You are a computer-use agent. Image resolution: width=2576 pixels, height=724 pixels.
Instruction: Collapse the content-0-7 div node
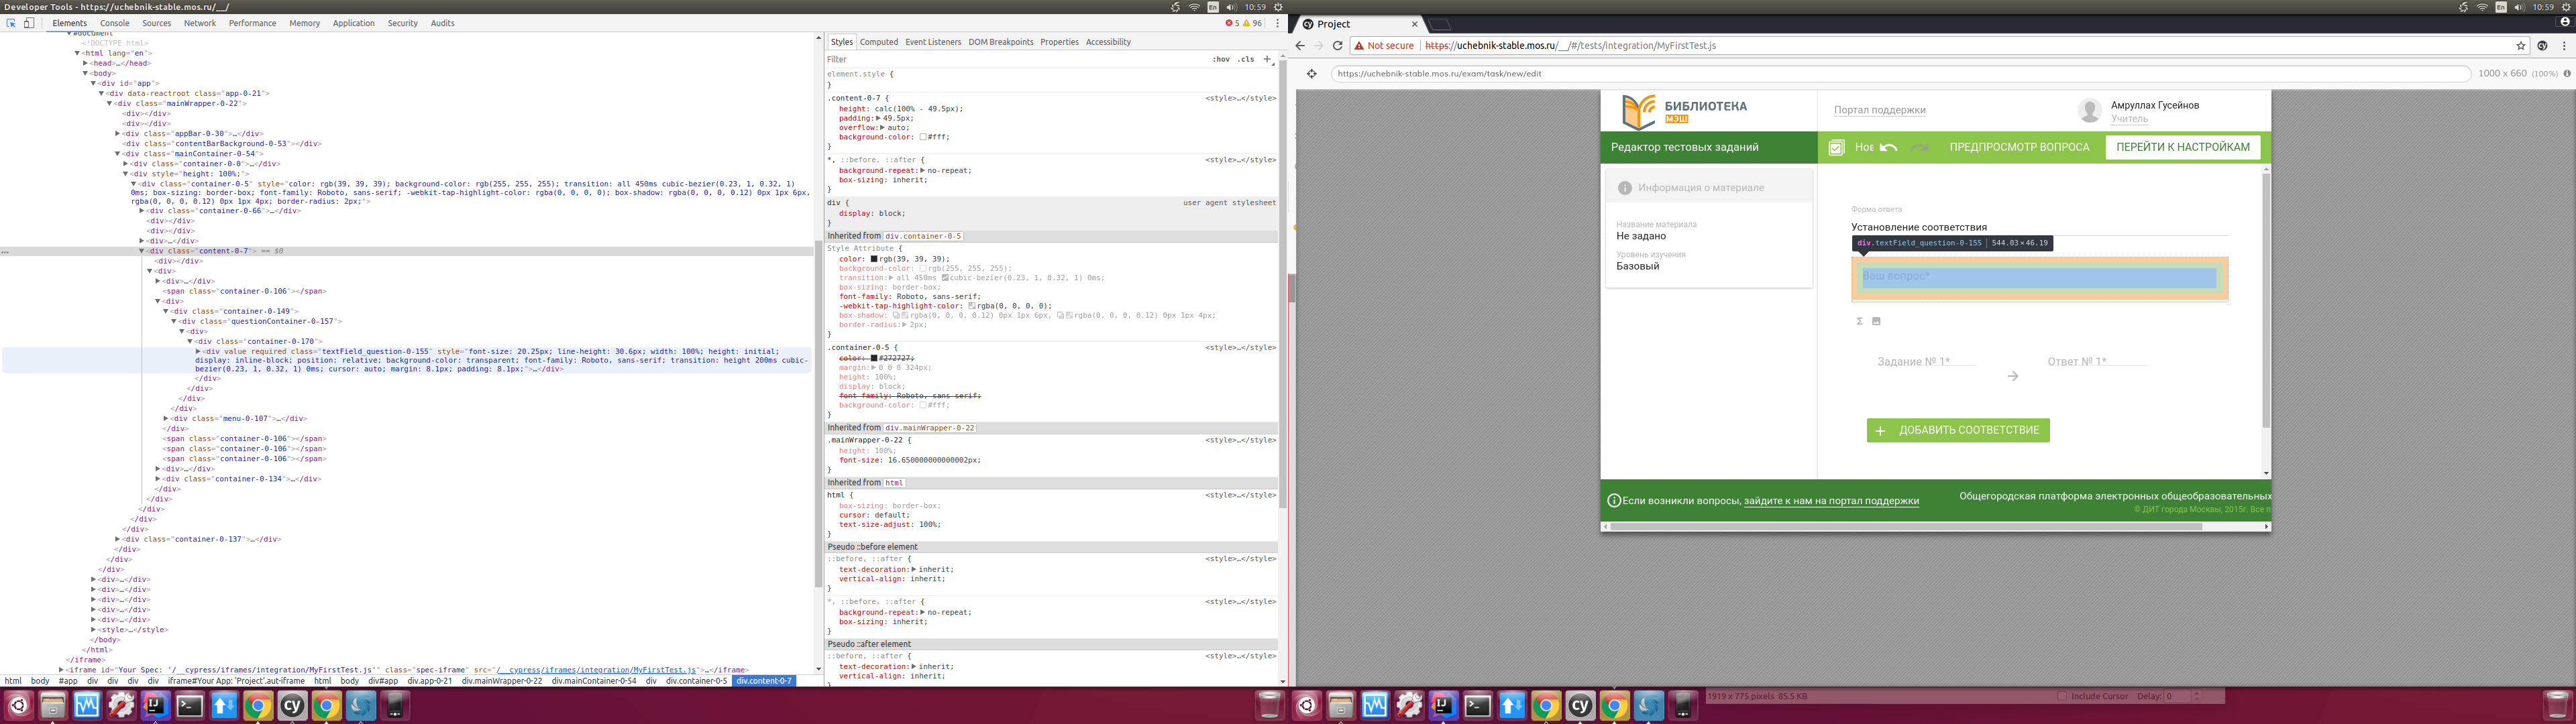[142, 251]
